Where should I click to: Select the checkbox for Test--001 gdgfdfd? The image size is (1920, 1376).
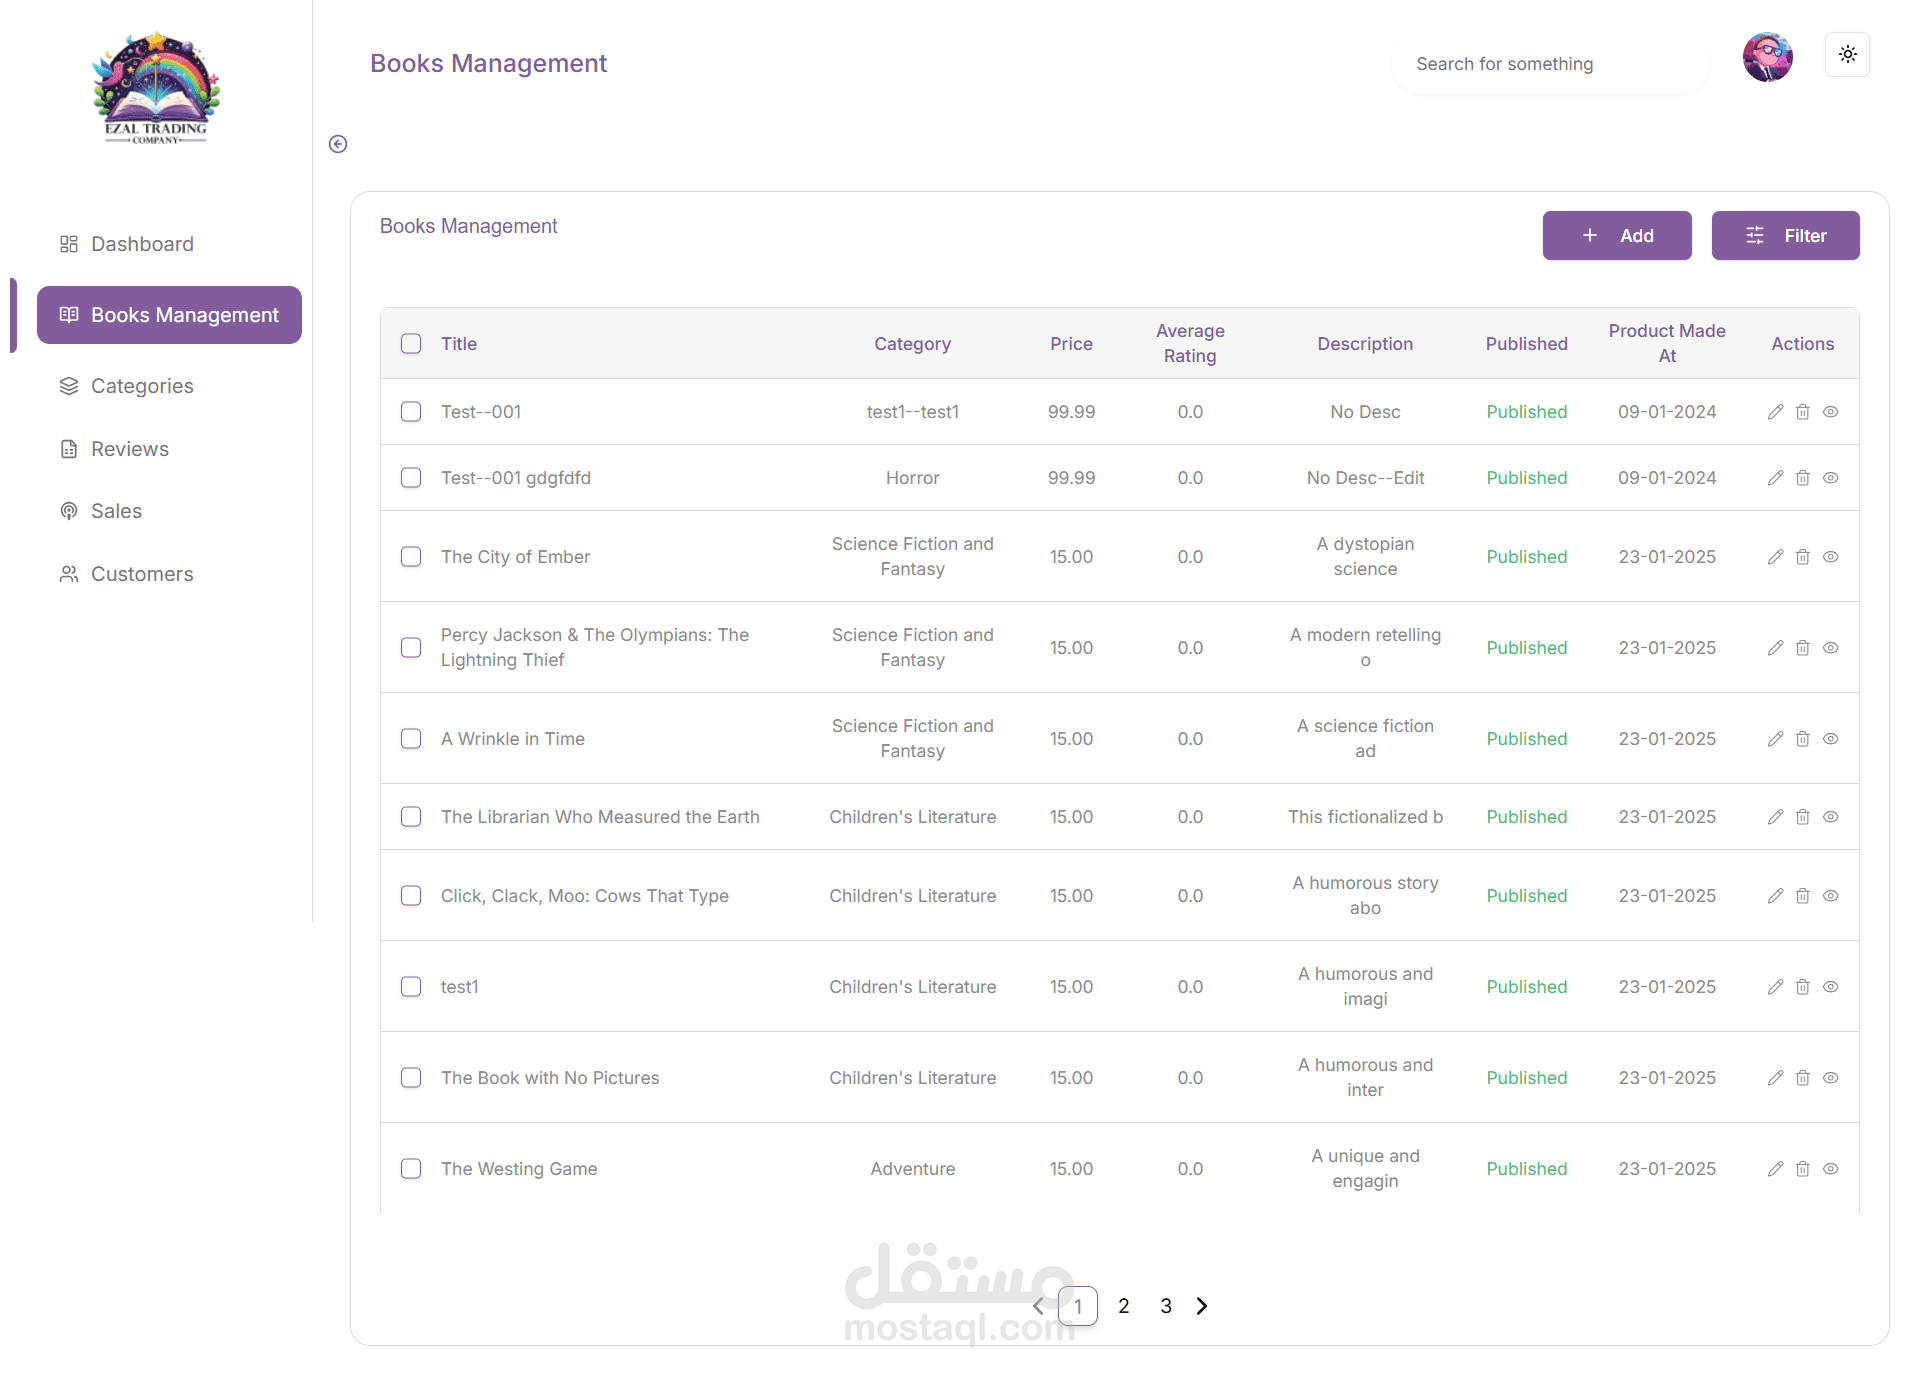411,478
